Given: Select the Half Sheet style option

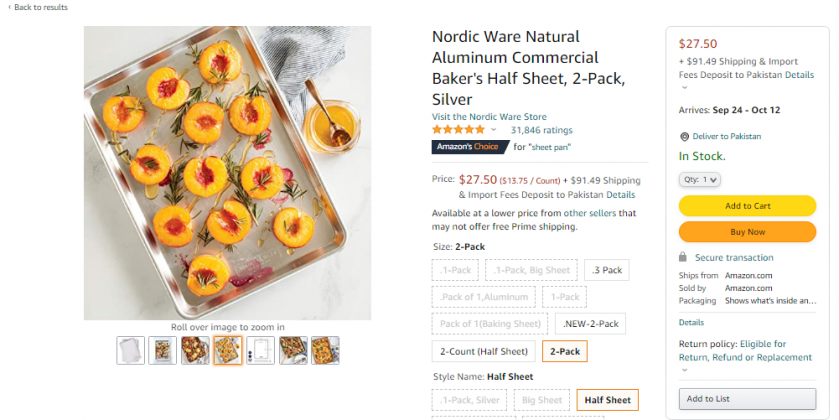Looking at the screenshot, I should coord(607,400).
